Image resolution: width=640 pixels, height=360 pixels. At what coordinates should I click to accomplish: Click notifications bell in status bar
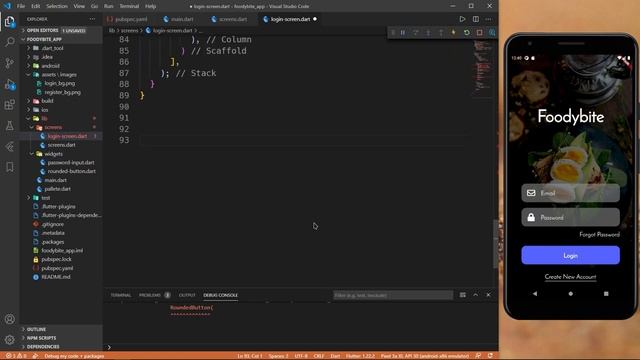pos(490,356)
